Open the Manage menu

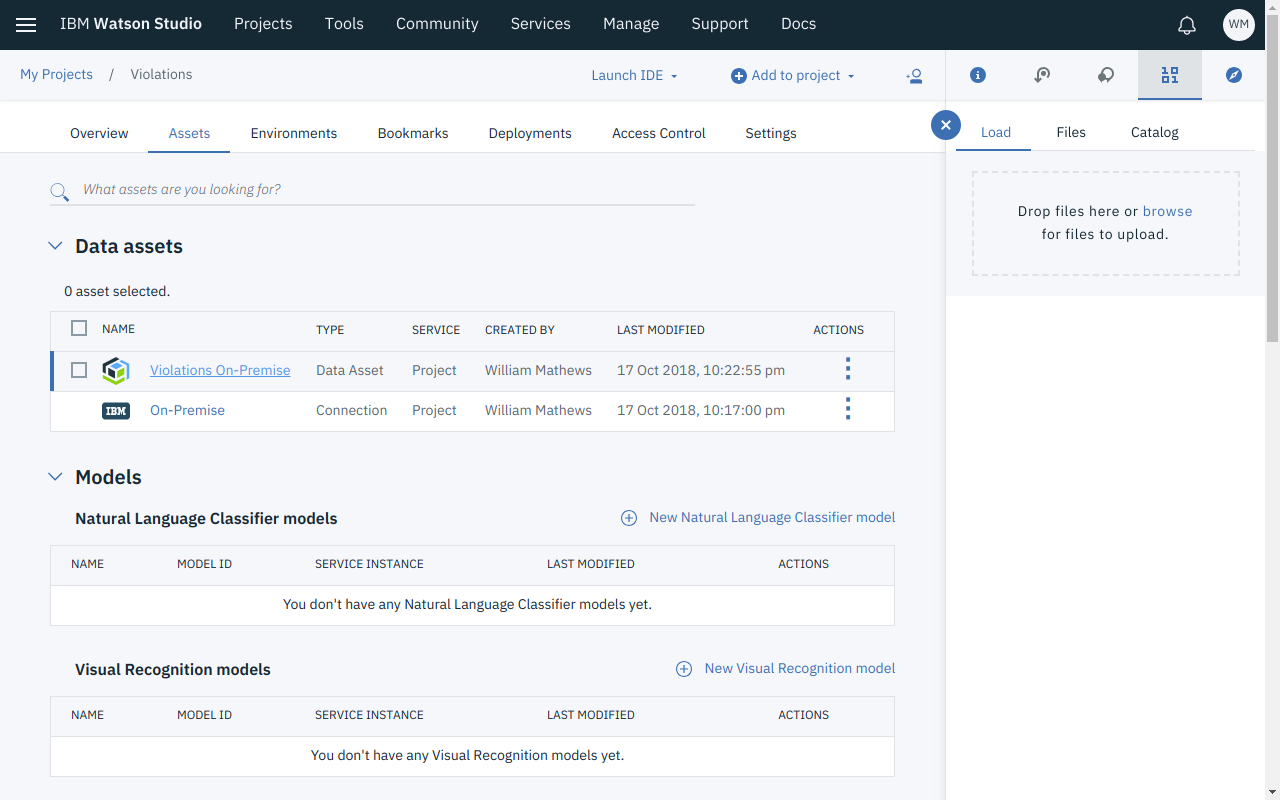coord(631,24)
